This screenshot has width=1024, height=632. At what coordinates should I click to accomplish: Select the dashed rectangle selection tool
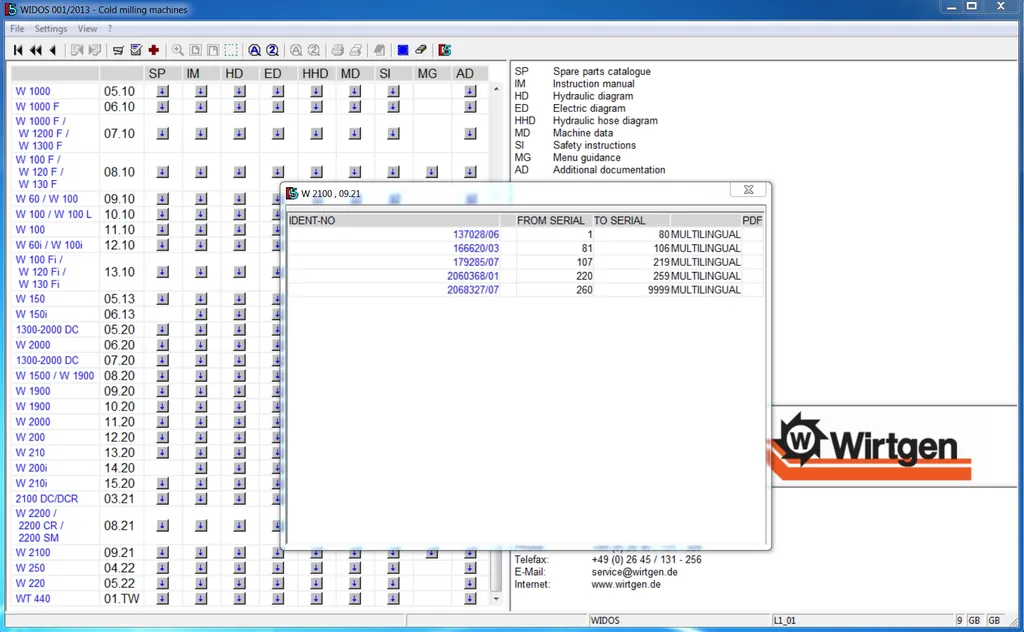point(231,50)
